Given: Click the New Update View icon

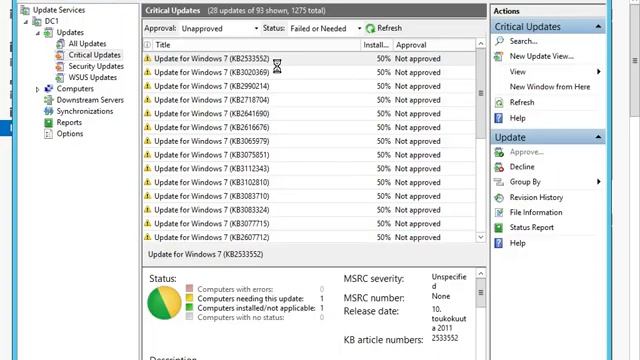Looking at the screenshot, I should 499,56.
